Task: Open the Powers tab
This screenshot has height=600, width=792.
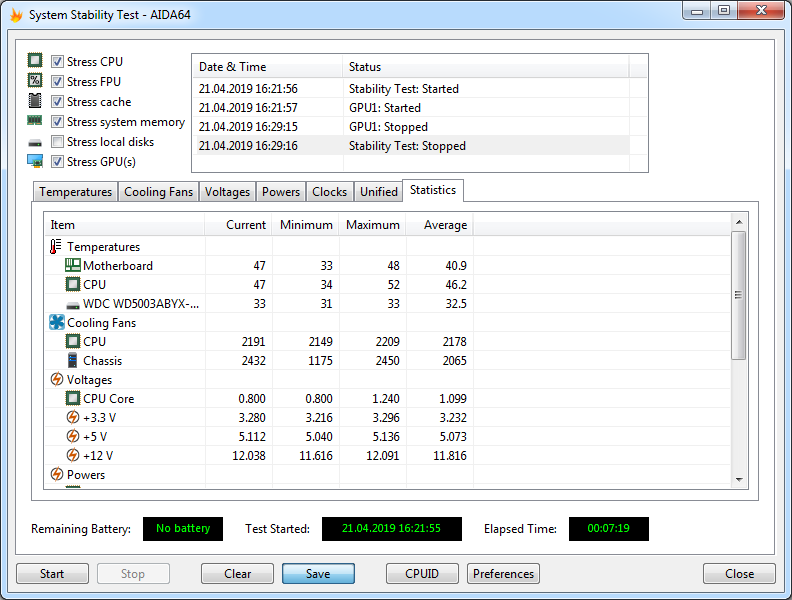Action: 281,192
